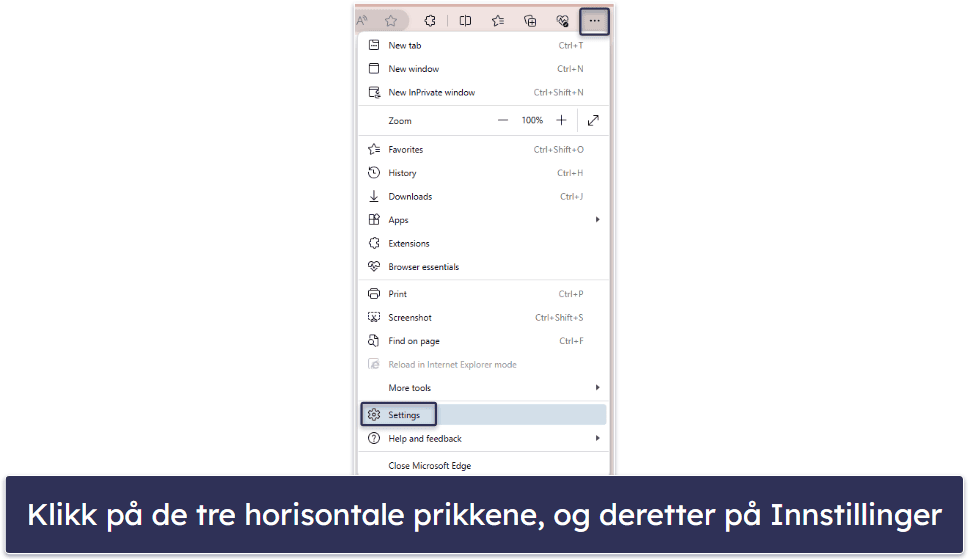
Task: Add page to favorites star icon
Action: [x=391, y=21]
